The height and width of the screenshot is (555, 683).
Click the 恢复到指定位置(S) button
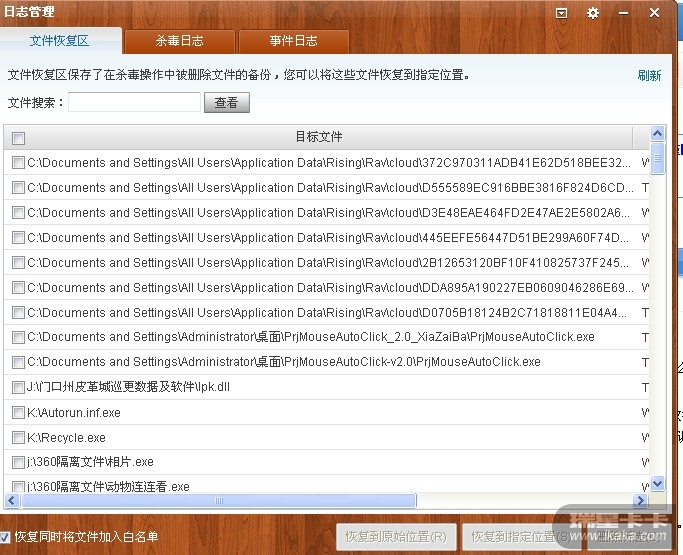[x=521, y=537]
